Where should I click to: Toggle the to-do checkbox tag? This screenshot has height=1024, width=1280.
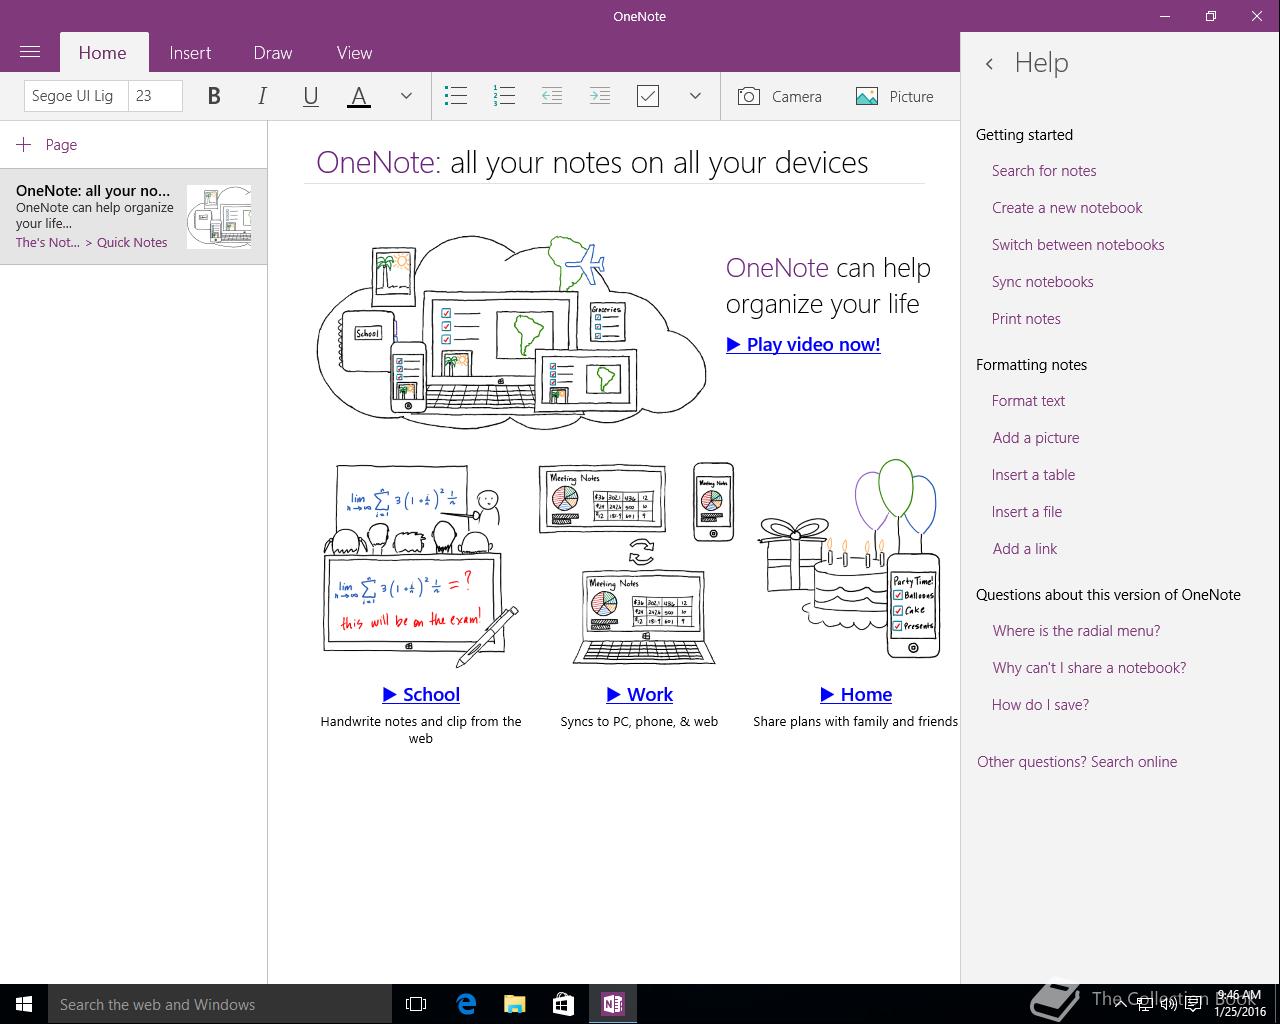pos(648,96)
